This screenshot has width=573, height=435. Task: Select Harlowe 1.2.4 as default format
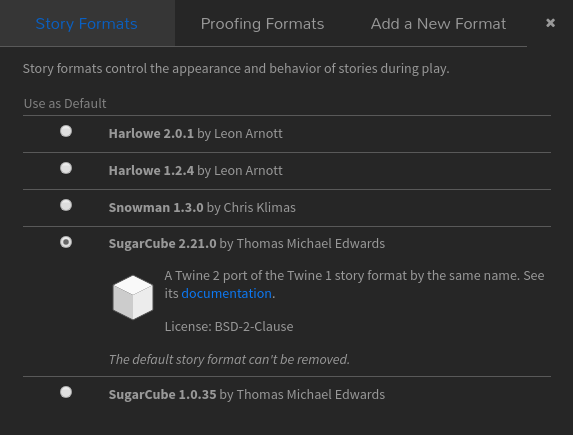tap(66, 168)
